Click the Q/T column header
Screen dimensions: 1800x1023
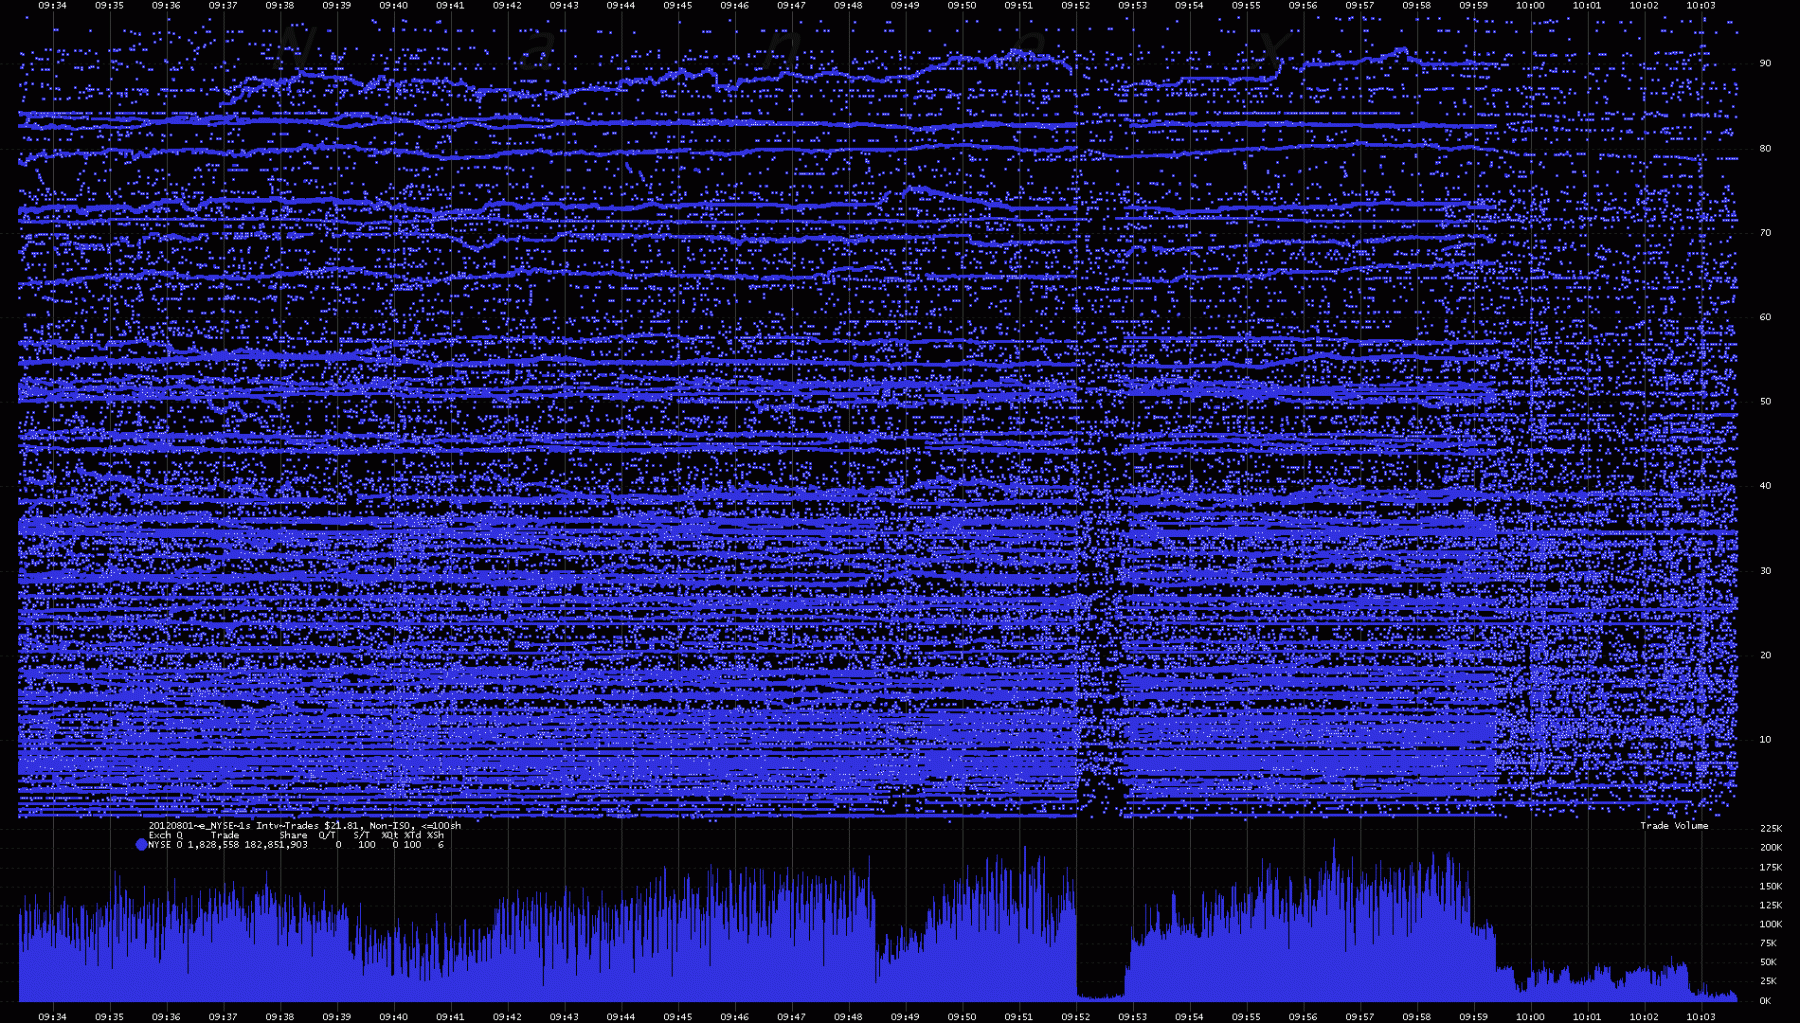tap(327, 835)
